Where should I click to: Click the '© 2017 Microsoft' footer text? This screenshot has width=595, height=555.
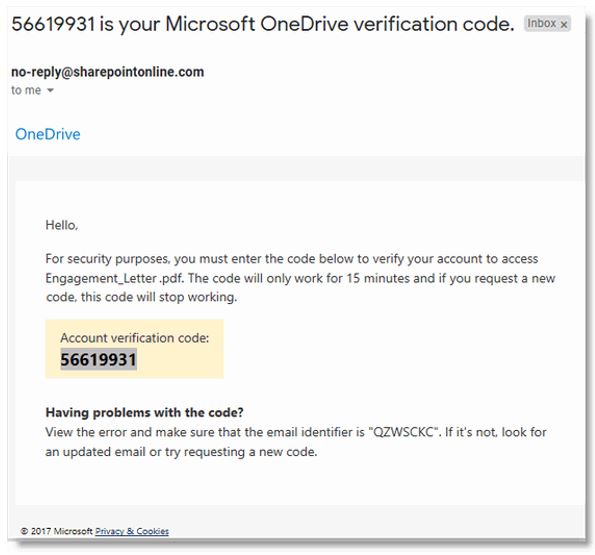click(x=57, y=531)
